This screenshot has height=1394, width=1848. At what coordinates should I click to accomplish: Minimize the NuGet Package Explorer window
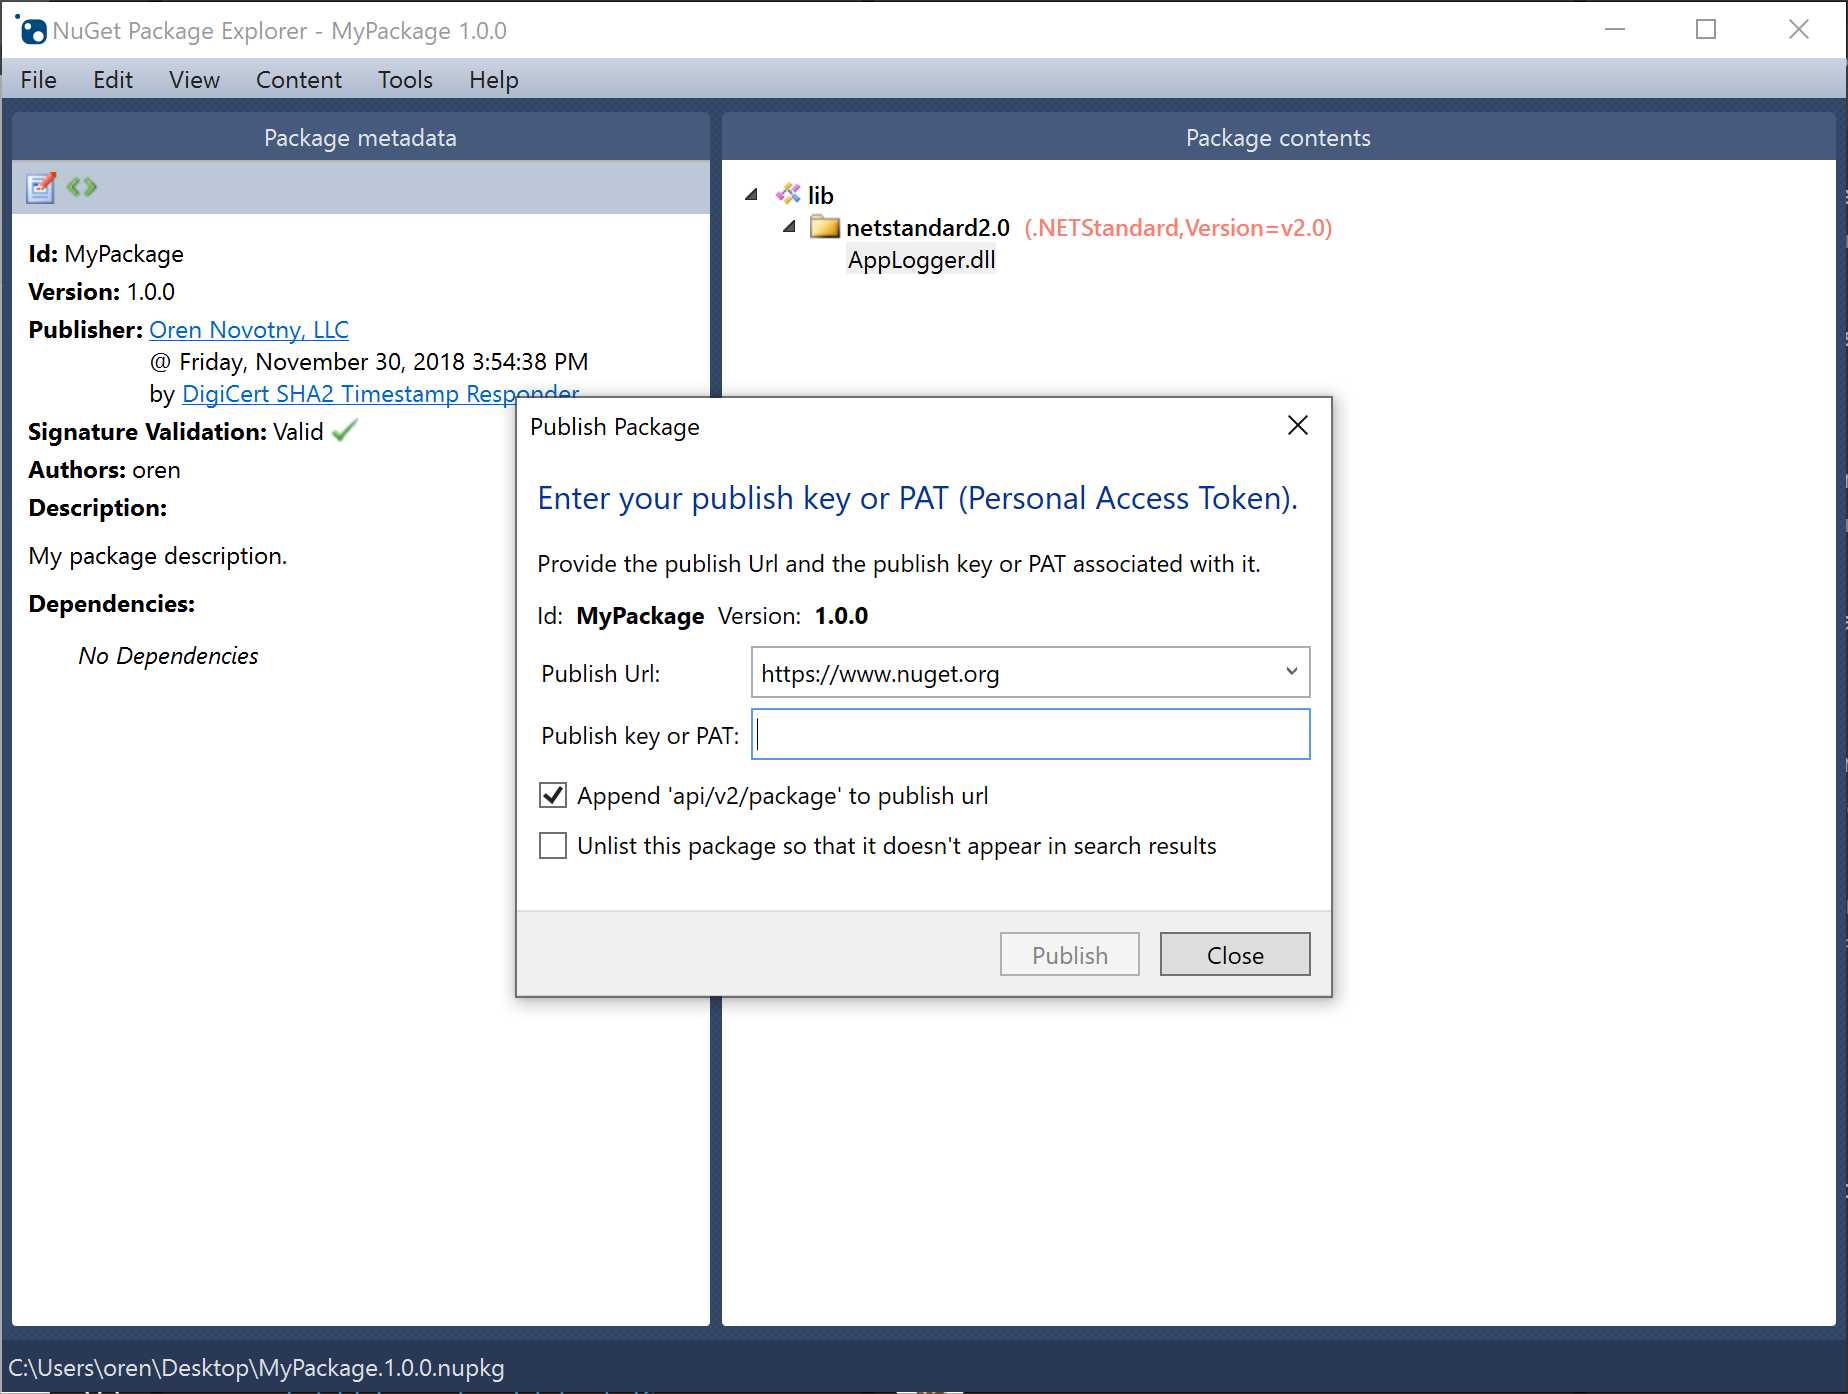coord(1614,30)
